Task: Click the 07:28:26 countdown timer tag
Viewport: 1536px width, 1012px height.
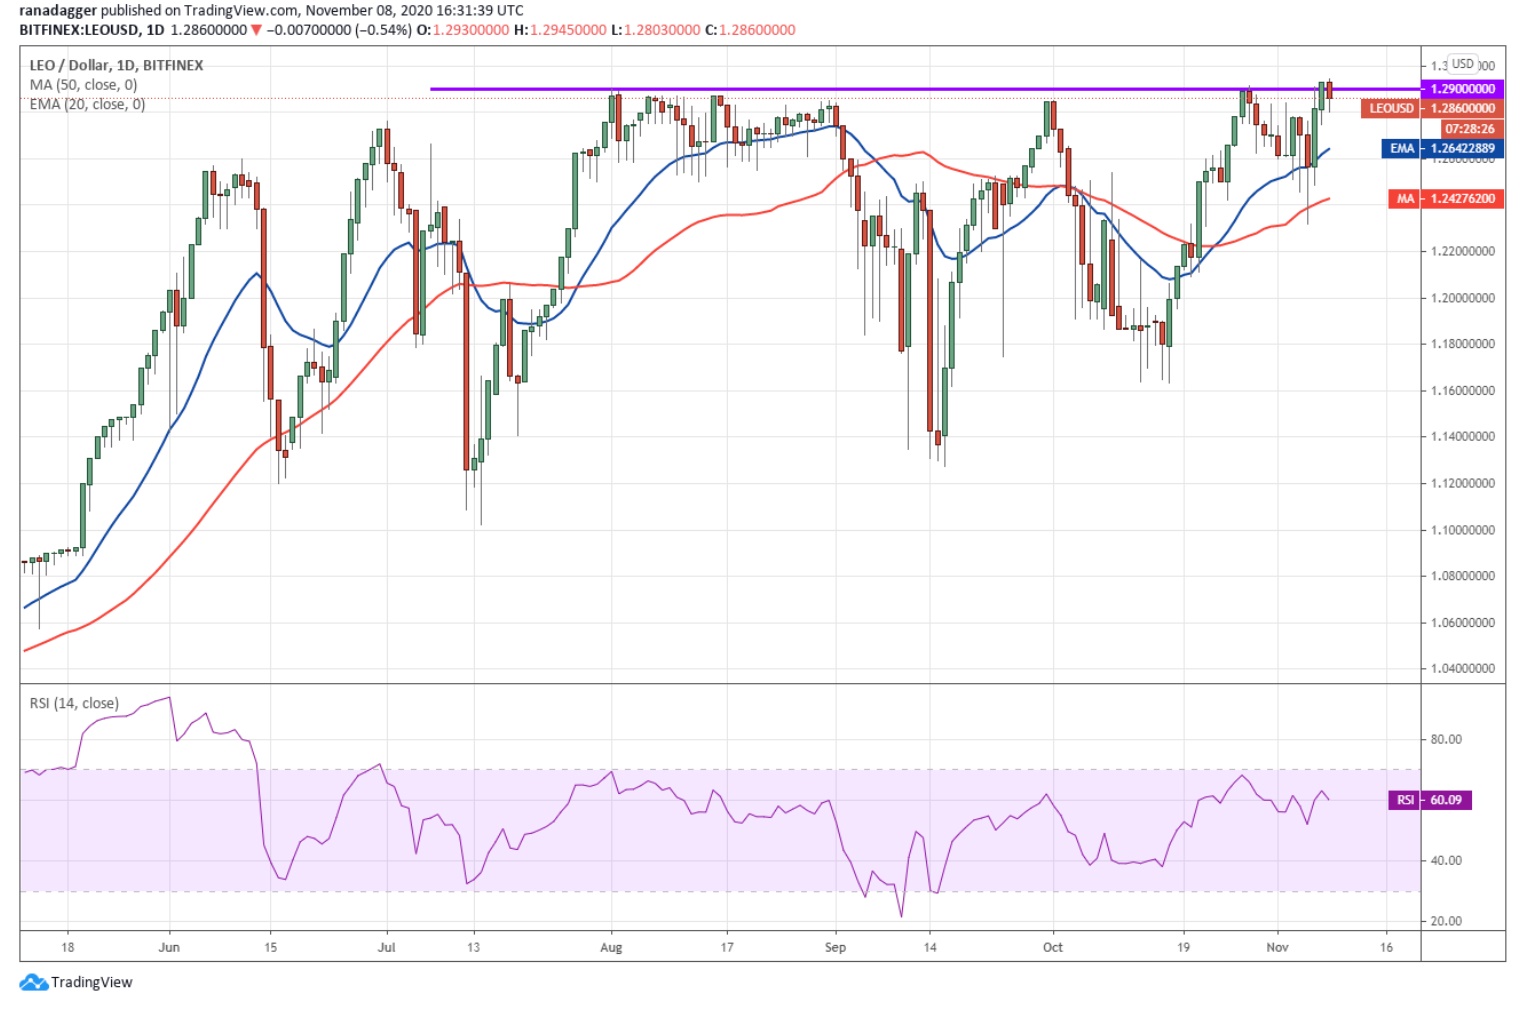Action: pos(1469,129)
